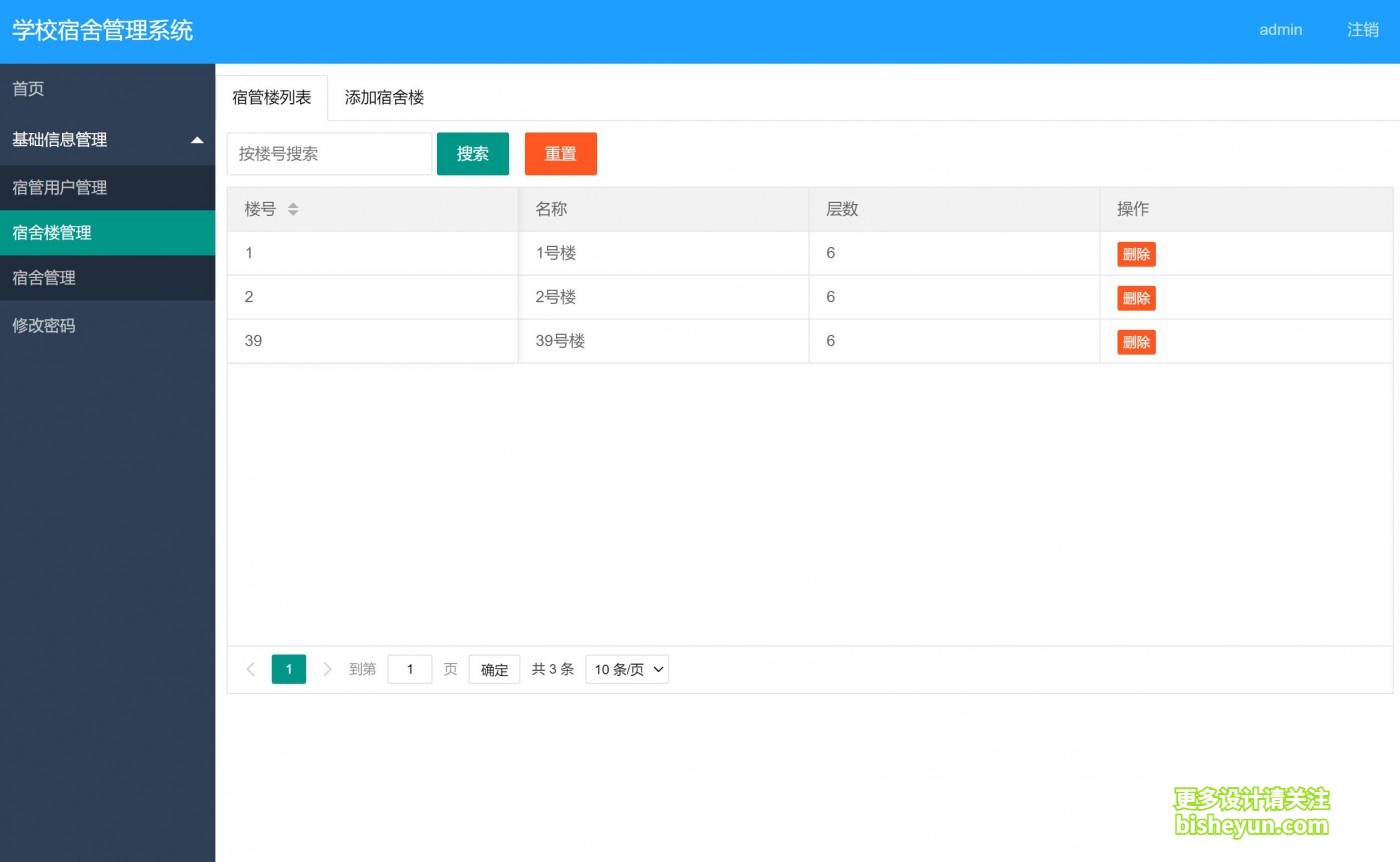Click the page number jump input

(410, 670)
